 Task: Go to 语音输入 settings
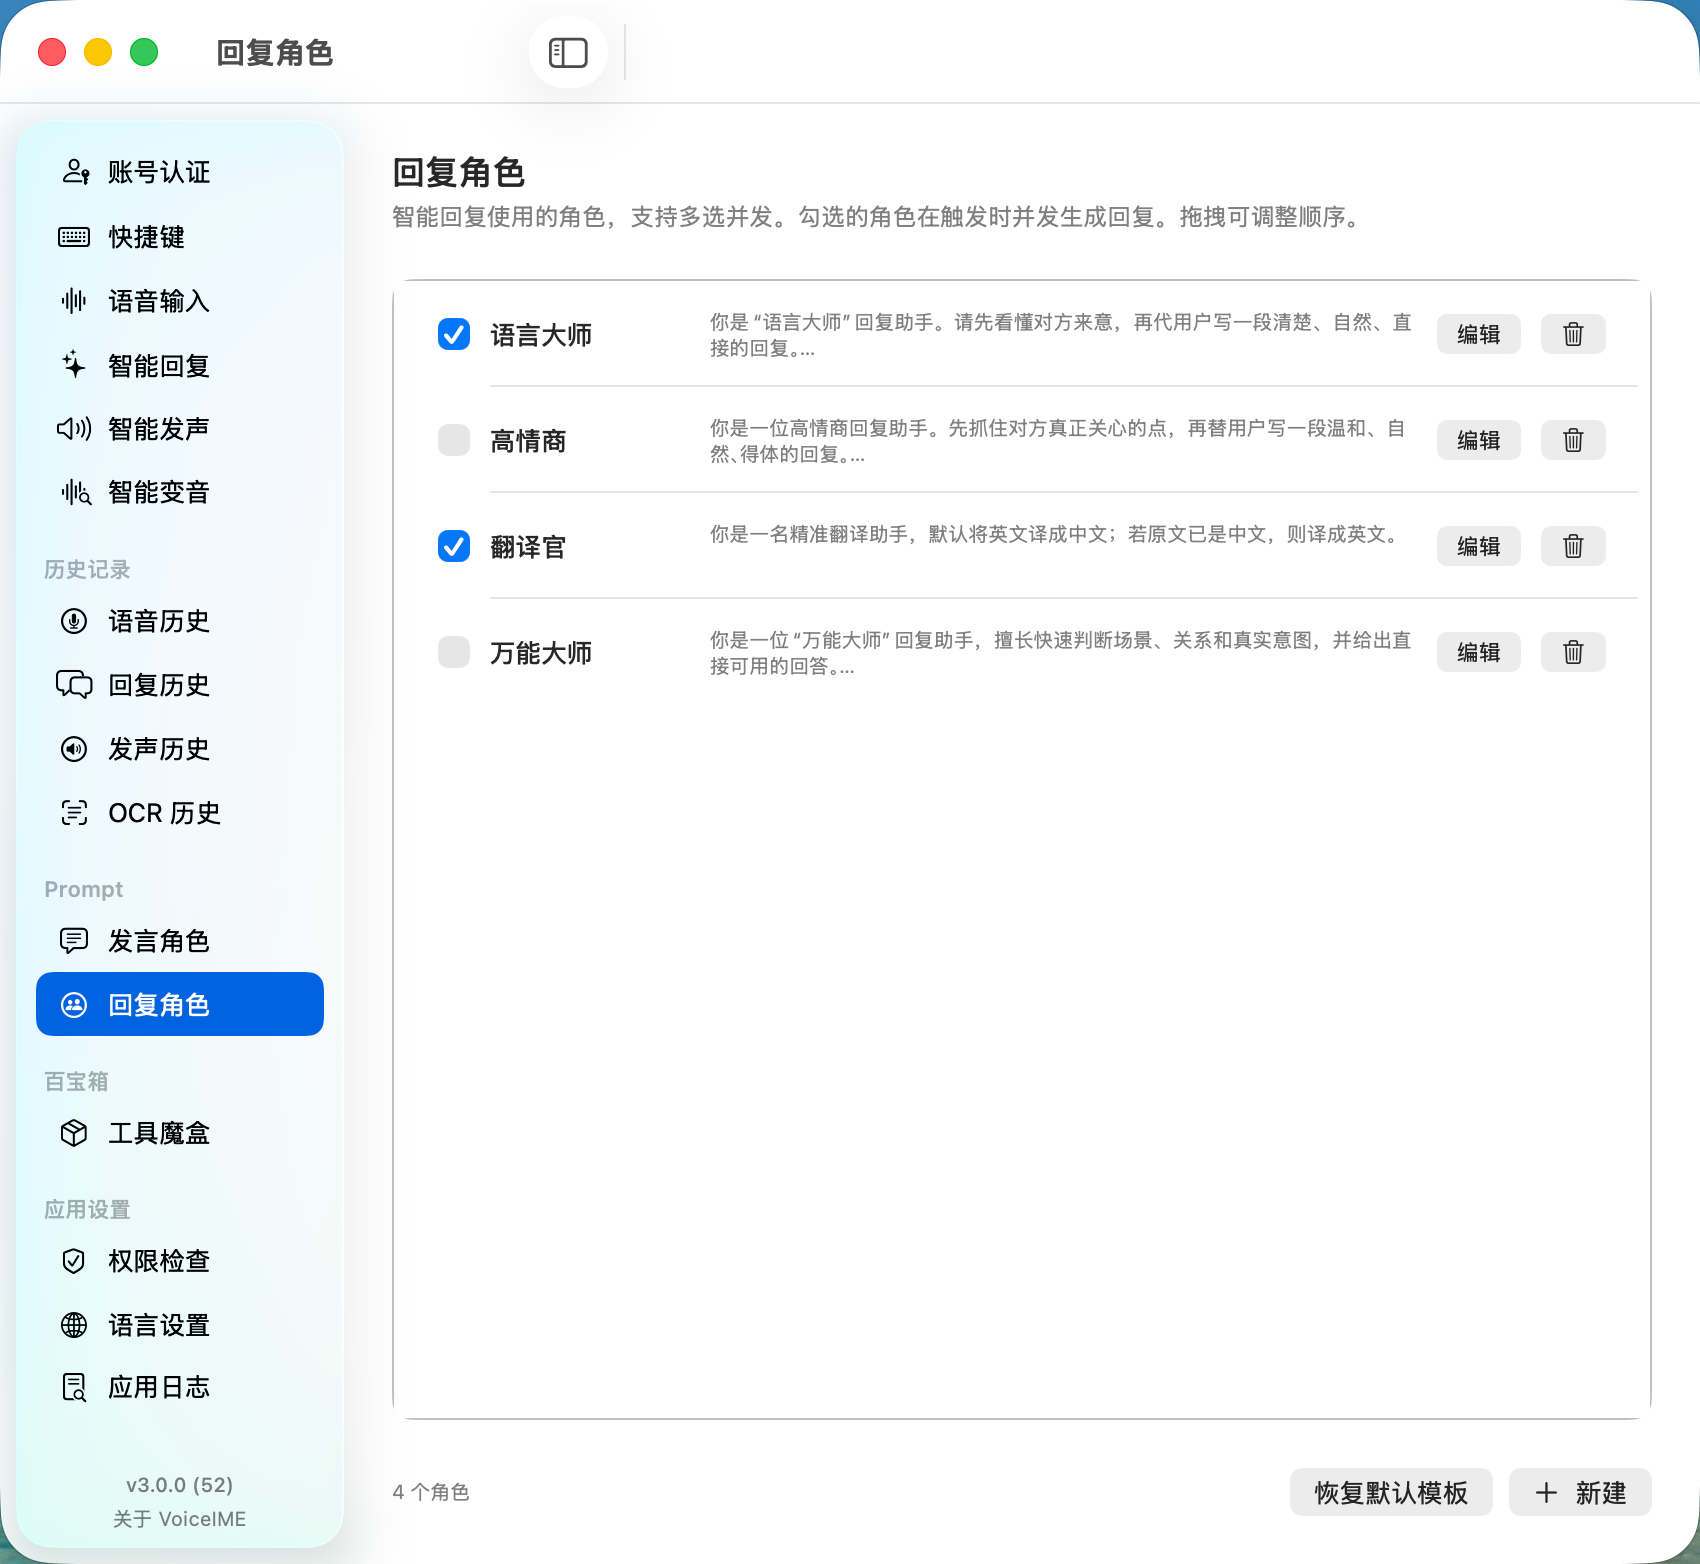(180, 301)
